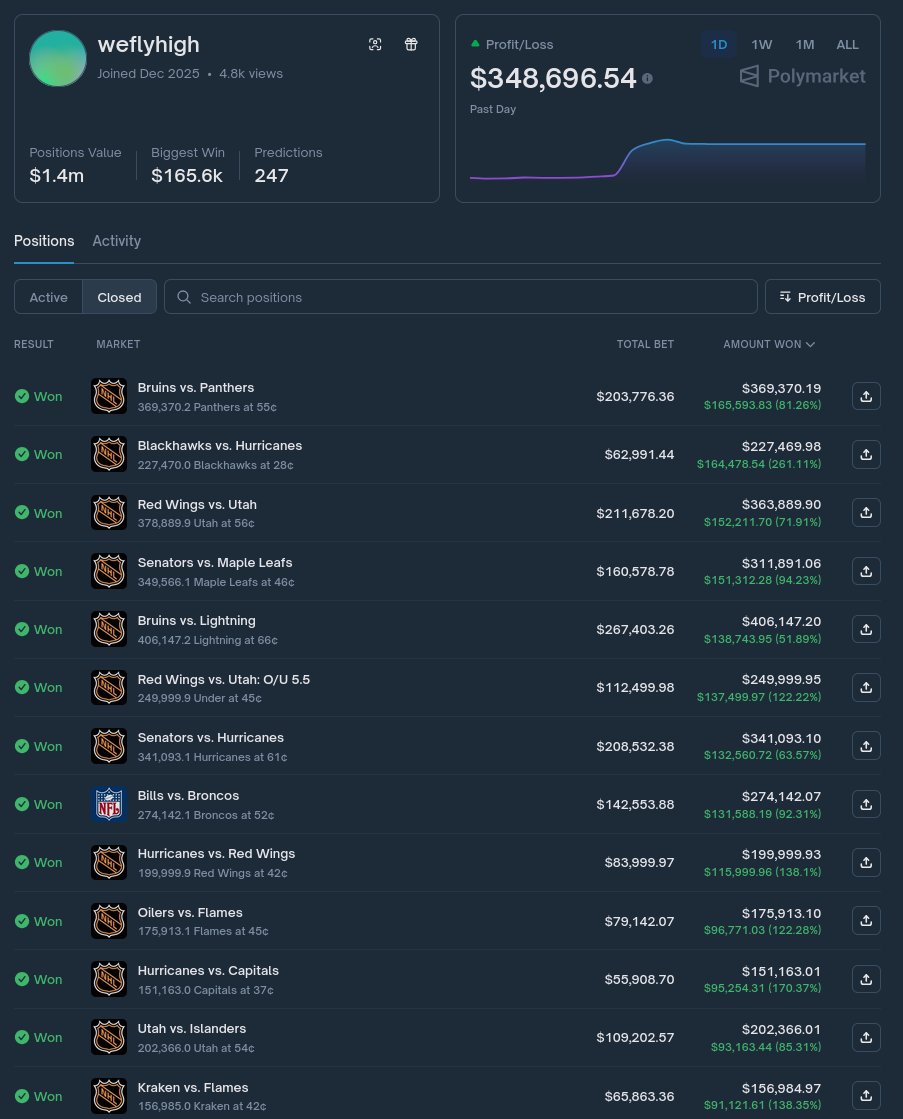Share the Hurricanes vs. Red Wings result
The width and height of the screenshot is (903, 1119).
[866, 862]
